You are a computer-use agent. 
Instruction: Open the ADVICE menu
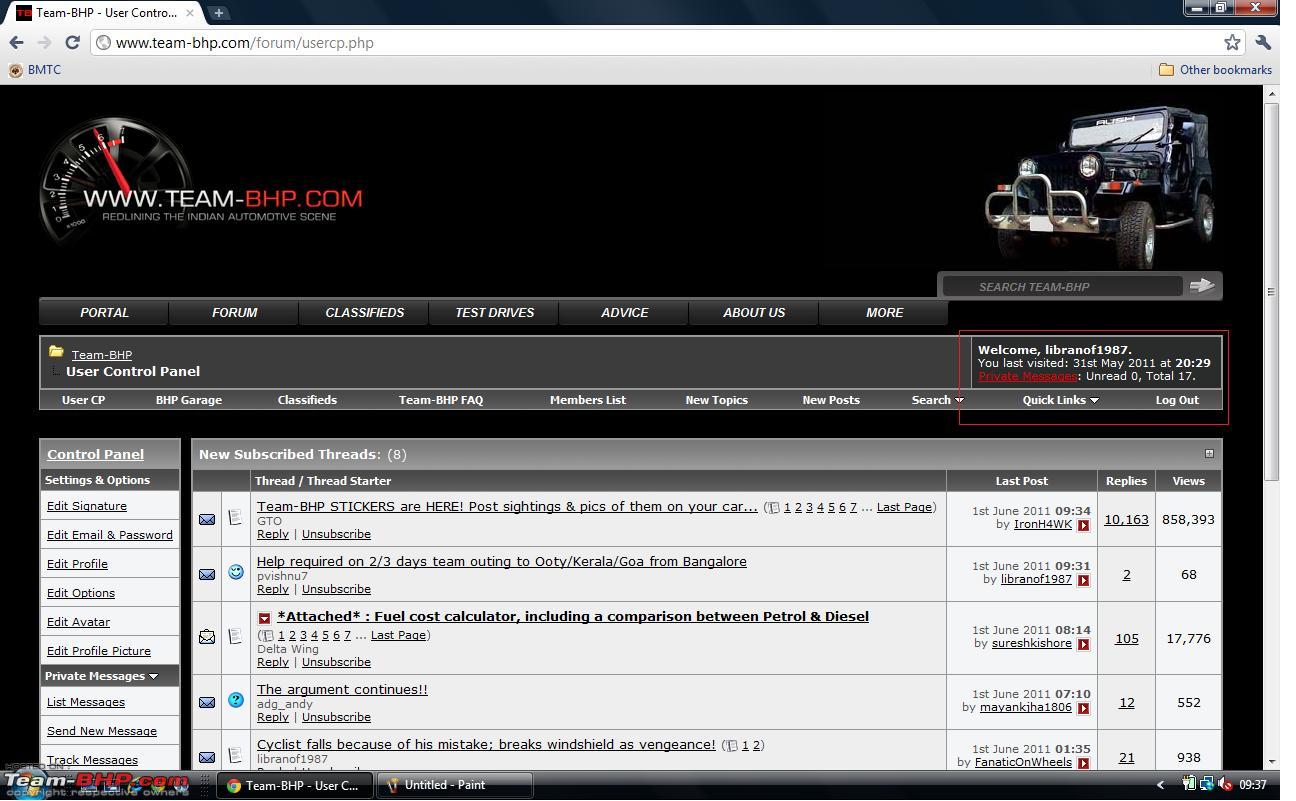624,312
